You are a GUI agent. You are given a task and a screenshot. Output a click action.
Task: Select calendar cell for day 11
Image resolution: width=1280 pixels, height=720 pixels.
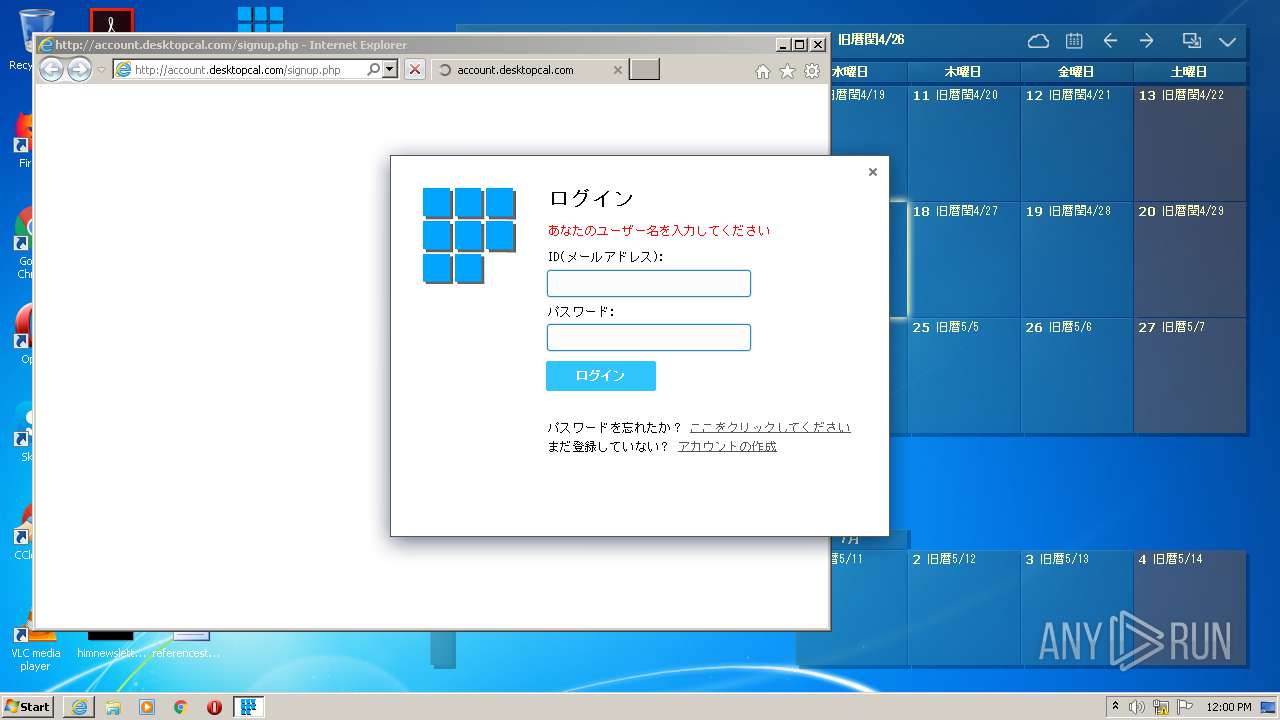964,143
